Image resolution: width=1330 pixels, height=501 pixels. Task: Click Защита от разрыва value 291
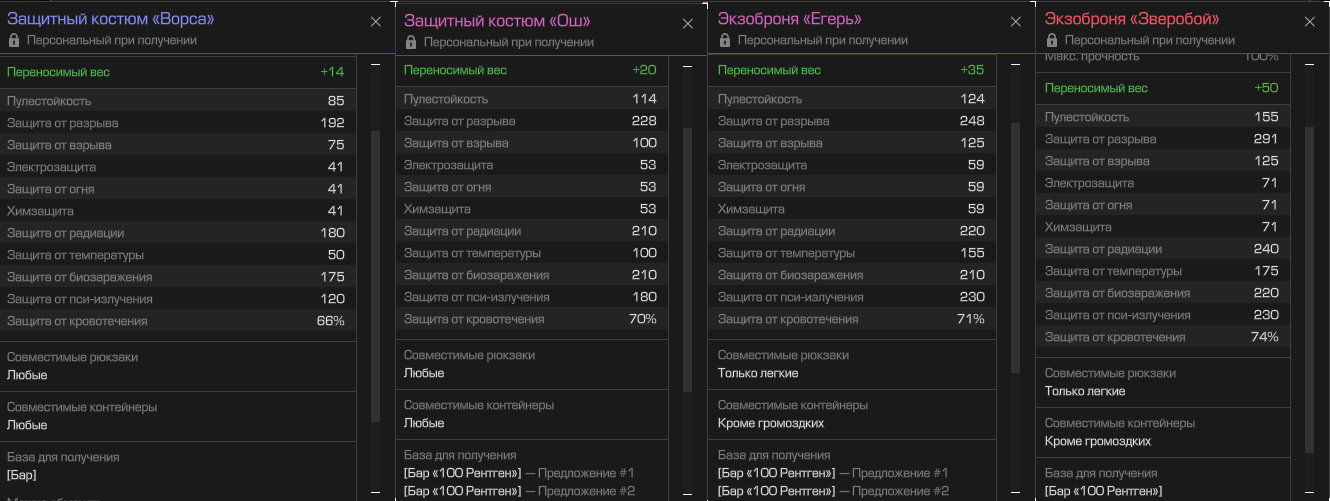1266,139
